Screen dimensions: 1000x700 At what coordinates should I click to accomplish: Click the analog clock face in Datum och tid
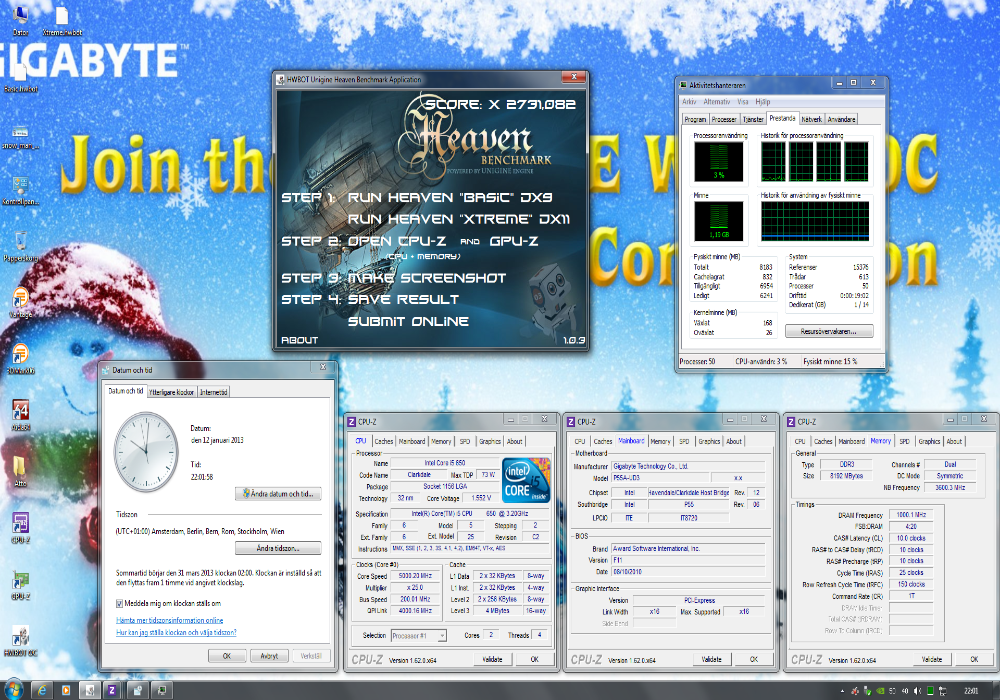coord(147,451)
